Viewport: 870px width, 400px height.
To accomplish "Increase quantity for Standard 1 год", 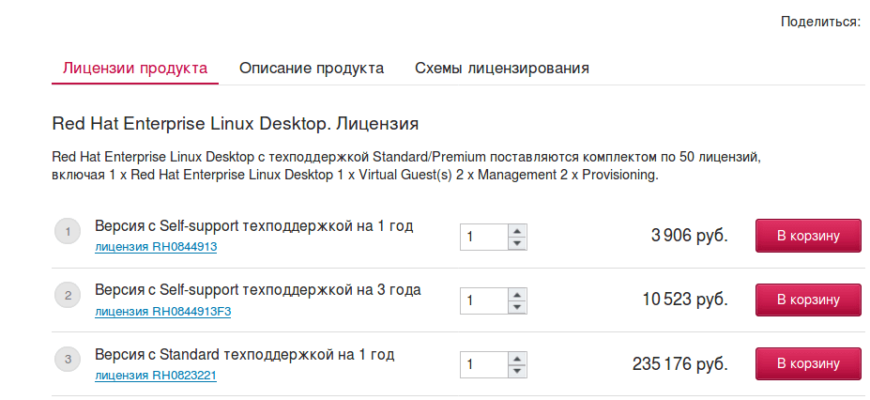I will [x=517, y=358].
